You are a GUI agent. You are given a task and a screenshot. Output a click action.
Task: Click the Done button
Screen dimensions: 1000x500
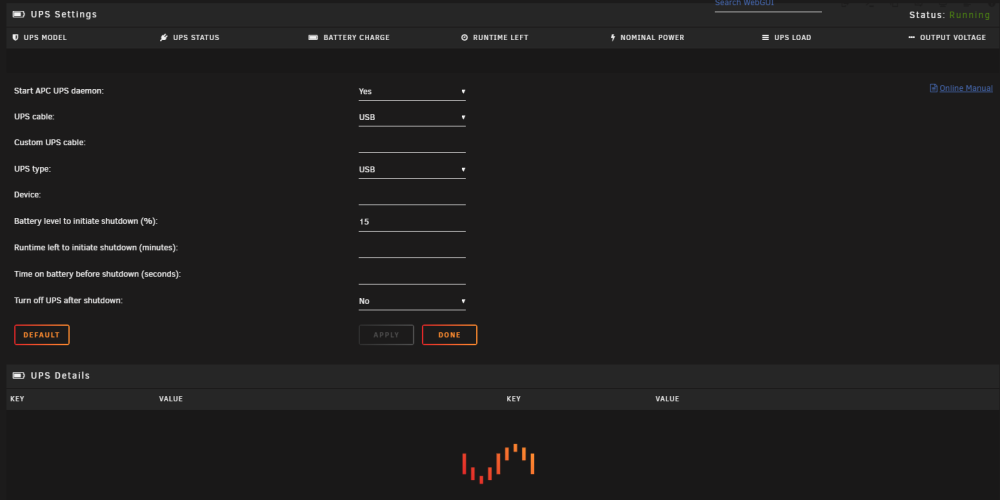coord(449,335)
